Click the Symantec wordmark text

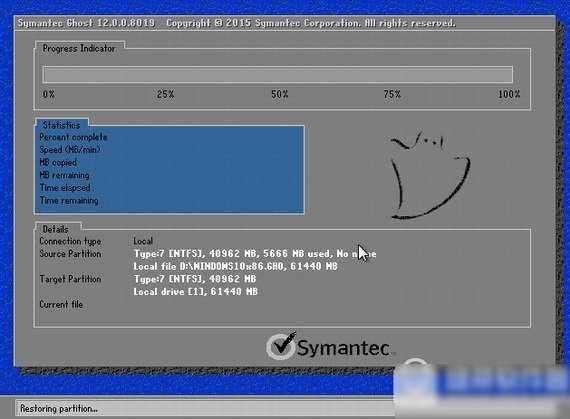[x=344, y=348]
